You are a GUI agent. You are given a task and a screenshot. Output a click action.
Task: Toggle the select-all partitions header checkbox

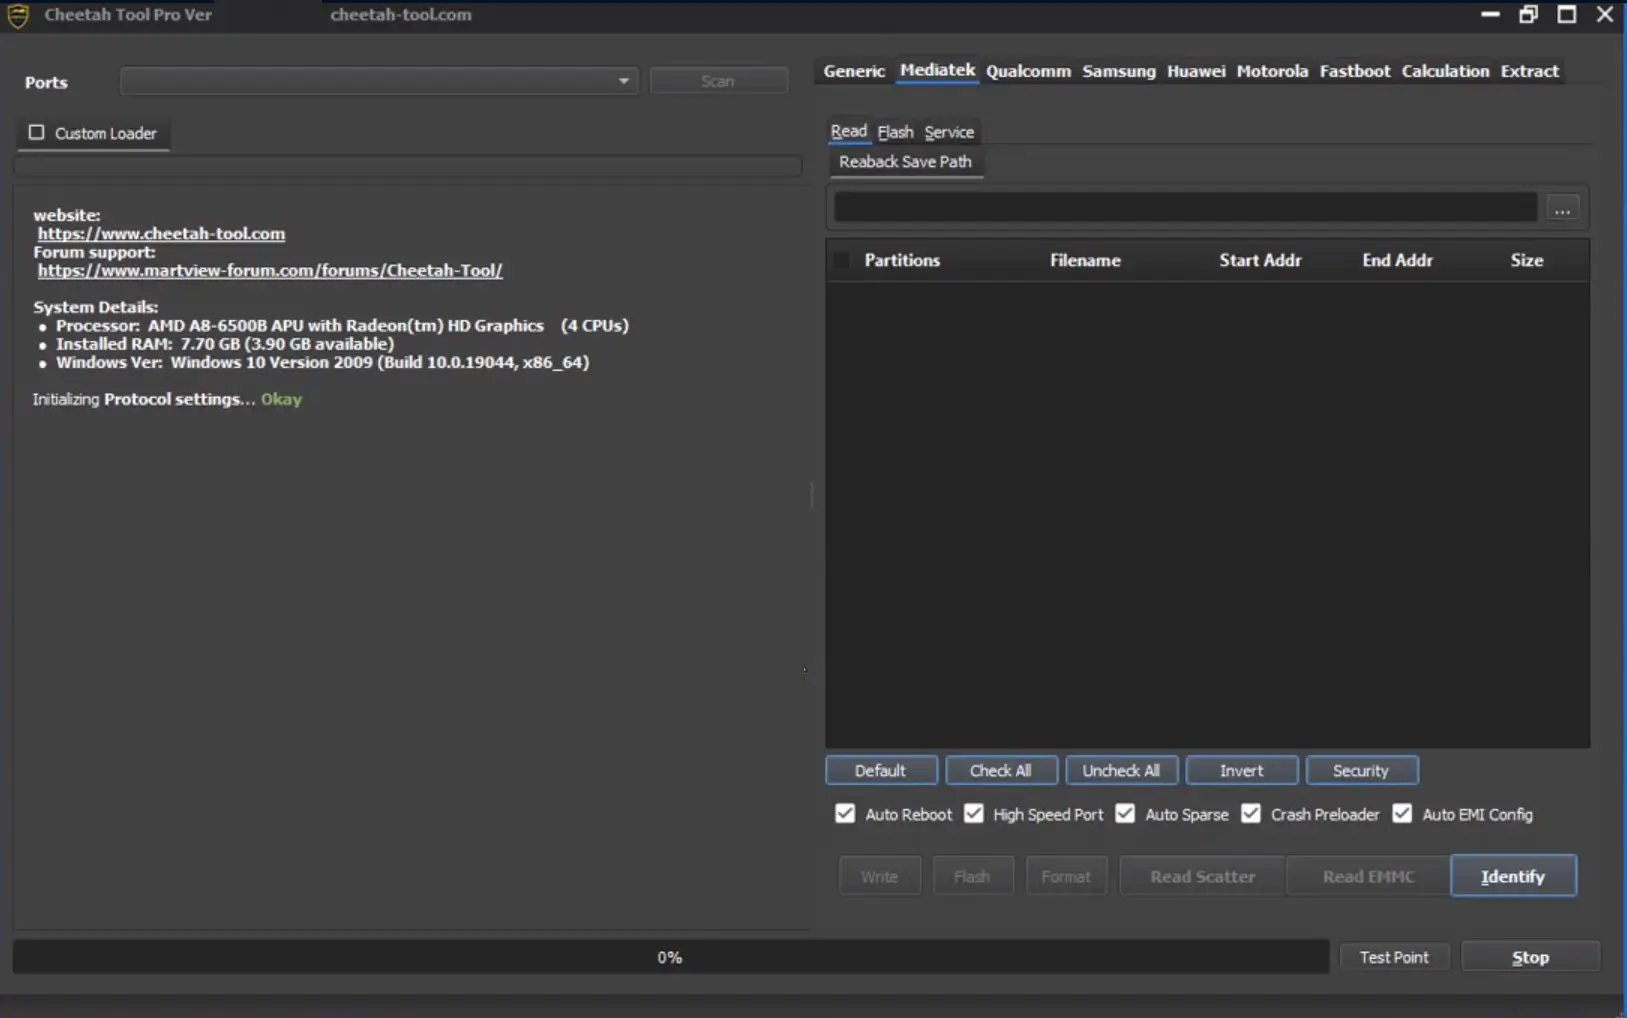(842, 260)
